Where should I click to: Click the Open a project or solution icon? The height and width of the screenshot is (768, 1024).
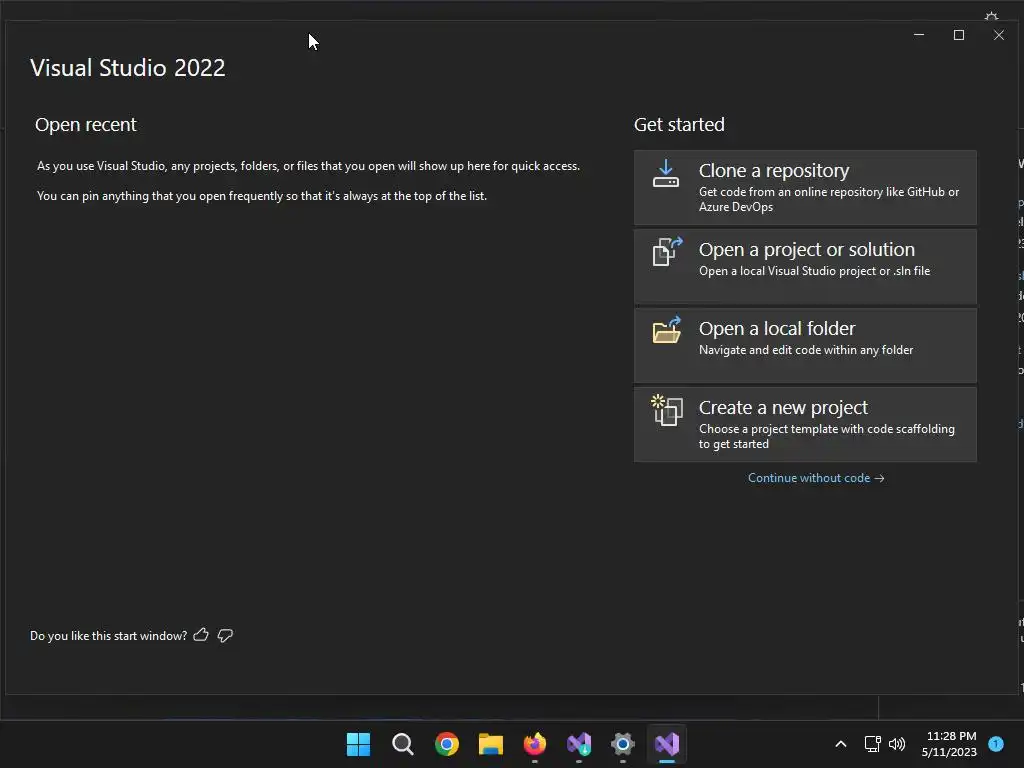pos(667,251)
